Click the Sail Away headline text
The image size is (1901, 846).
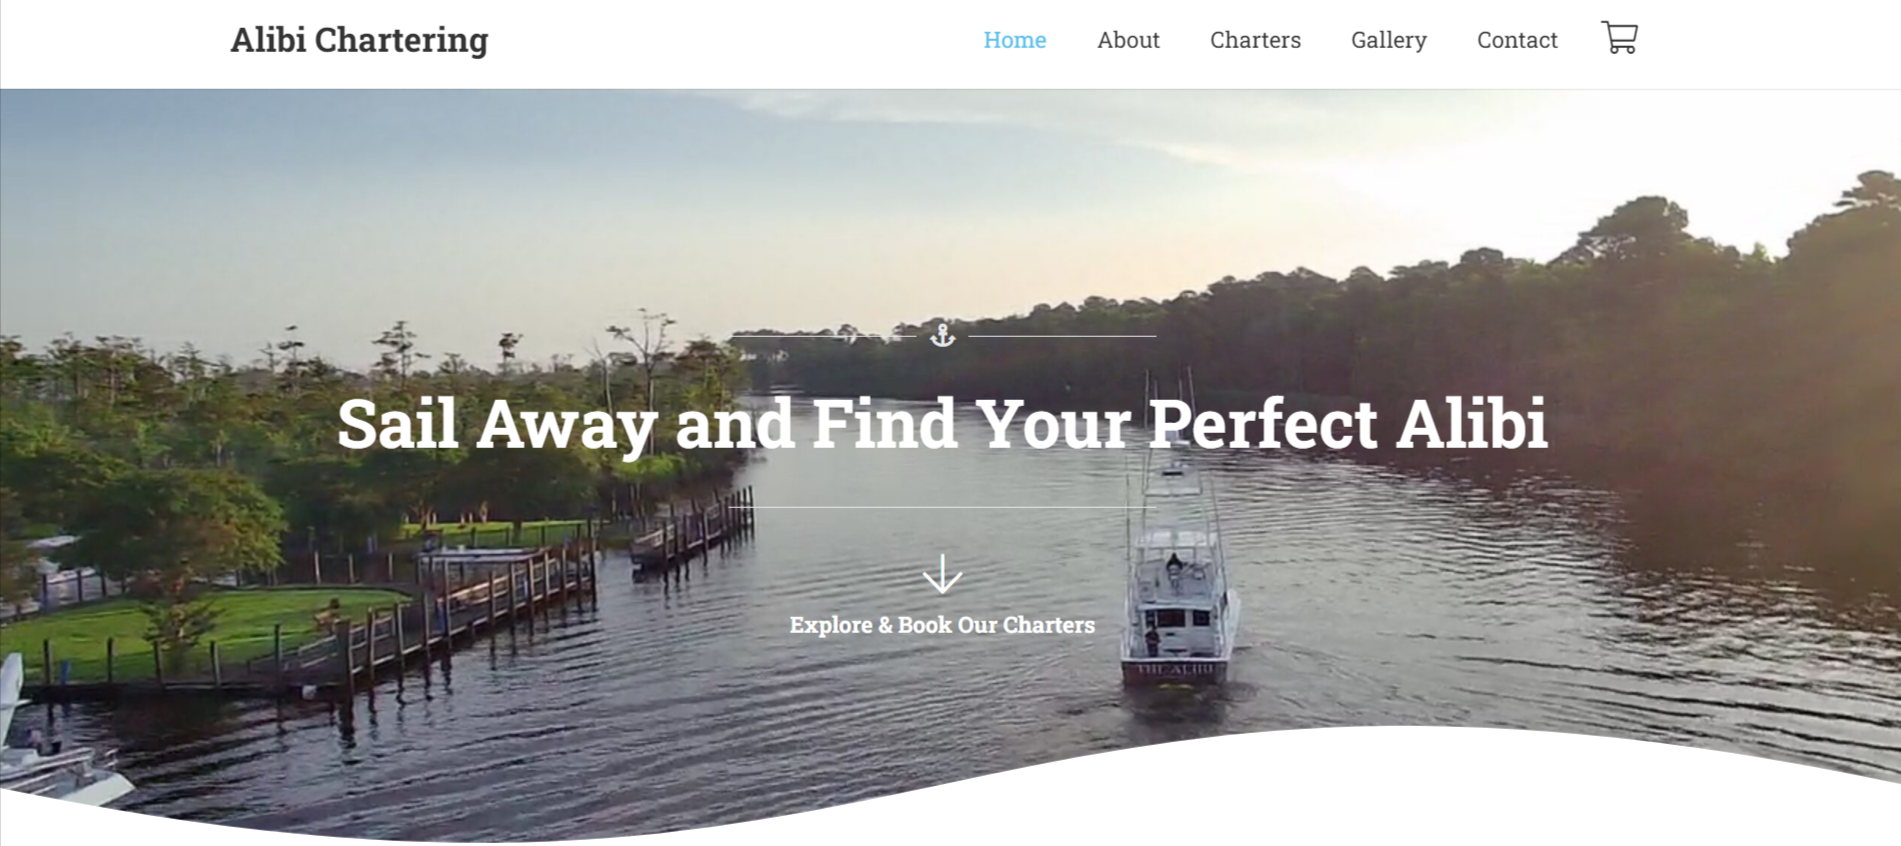click(x=942, y=424)
